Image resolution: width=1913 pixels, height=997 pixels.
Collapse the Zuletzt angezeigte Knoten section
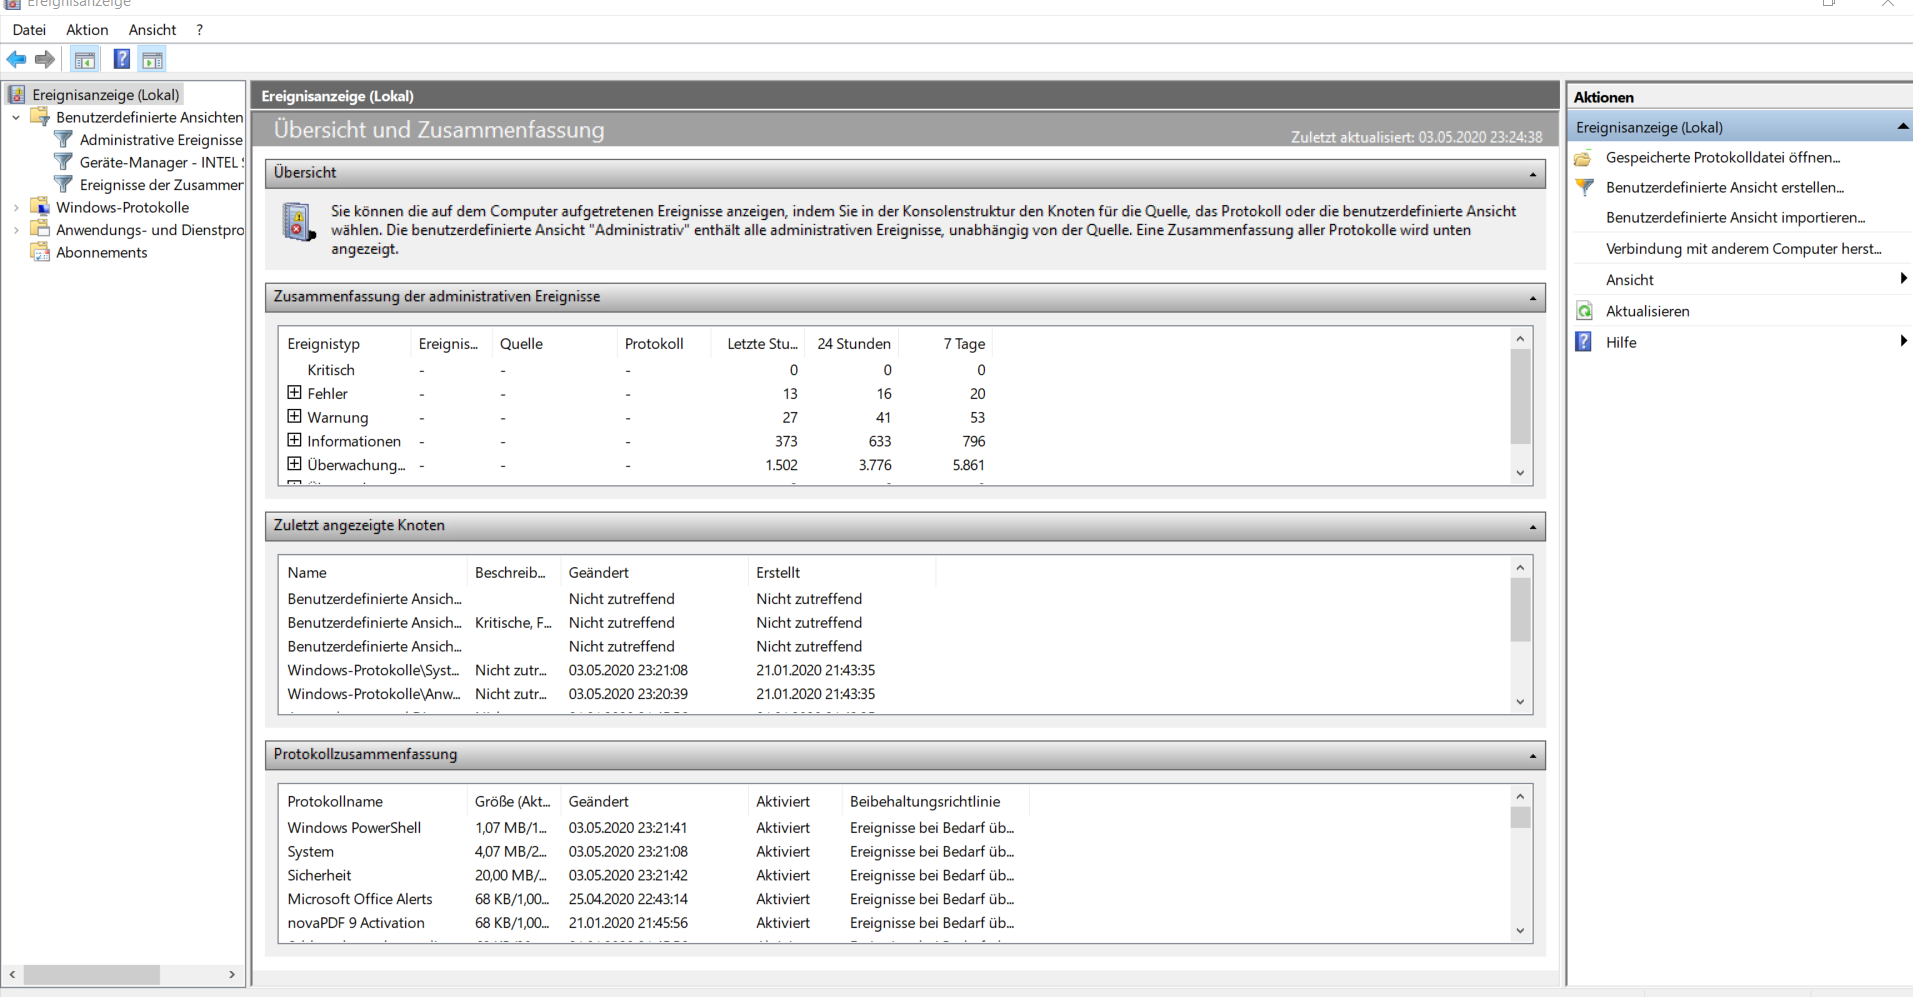pos(1533,528)
